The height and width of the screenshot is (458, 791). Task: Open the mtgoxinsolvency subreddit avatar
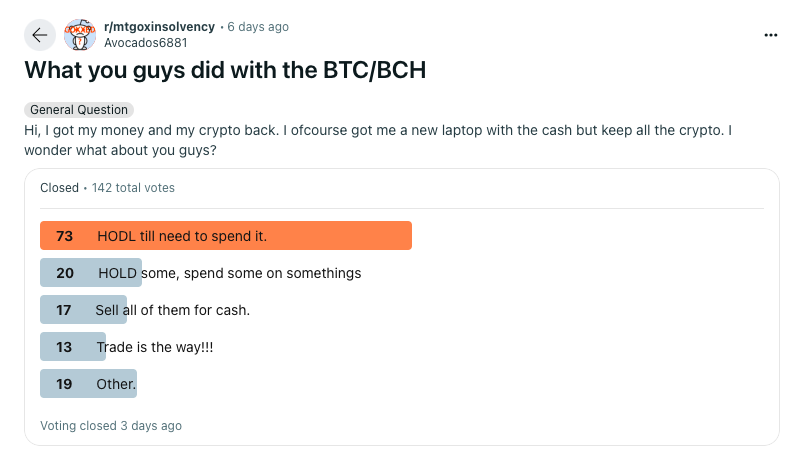80,35
